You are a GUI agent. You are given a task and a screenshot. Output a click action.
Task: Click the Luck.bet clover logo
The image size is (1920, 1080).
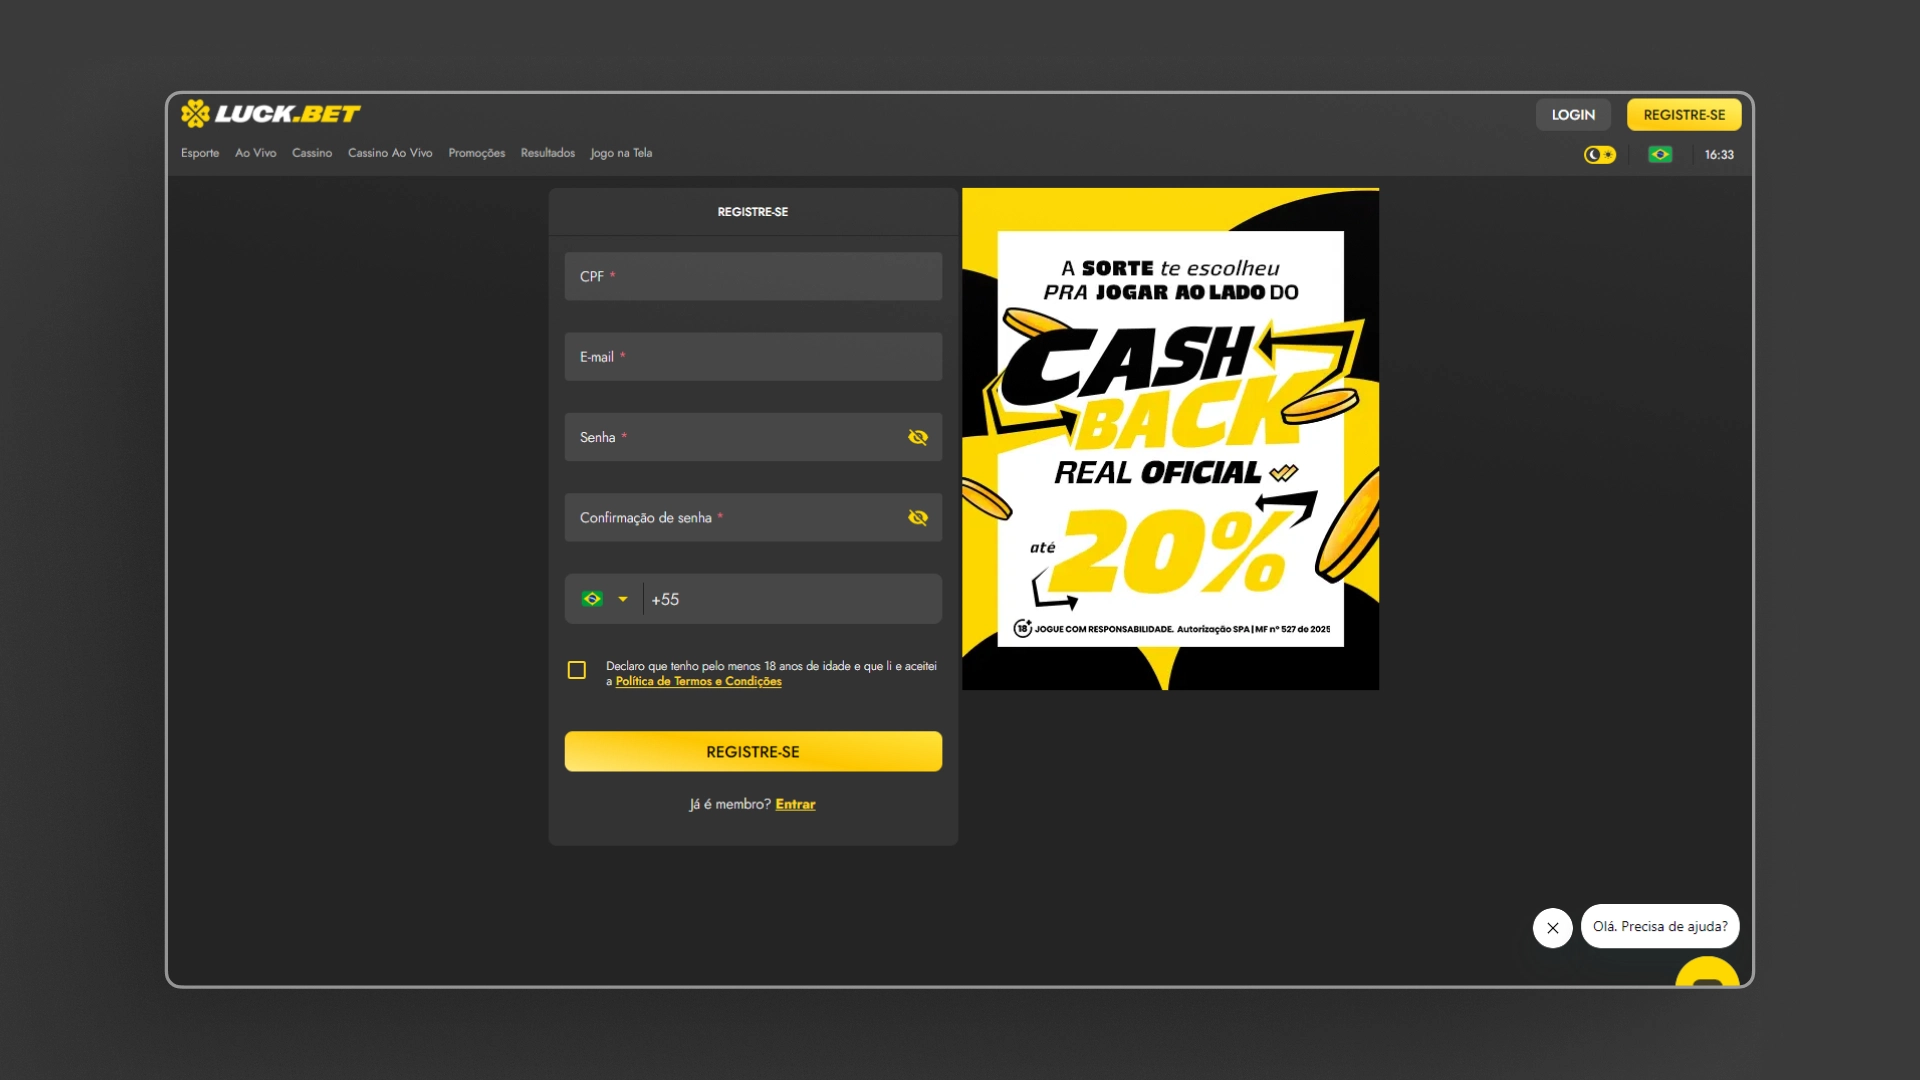195,114
